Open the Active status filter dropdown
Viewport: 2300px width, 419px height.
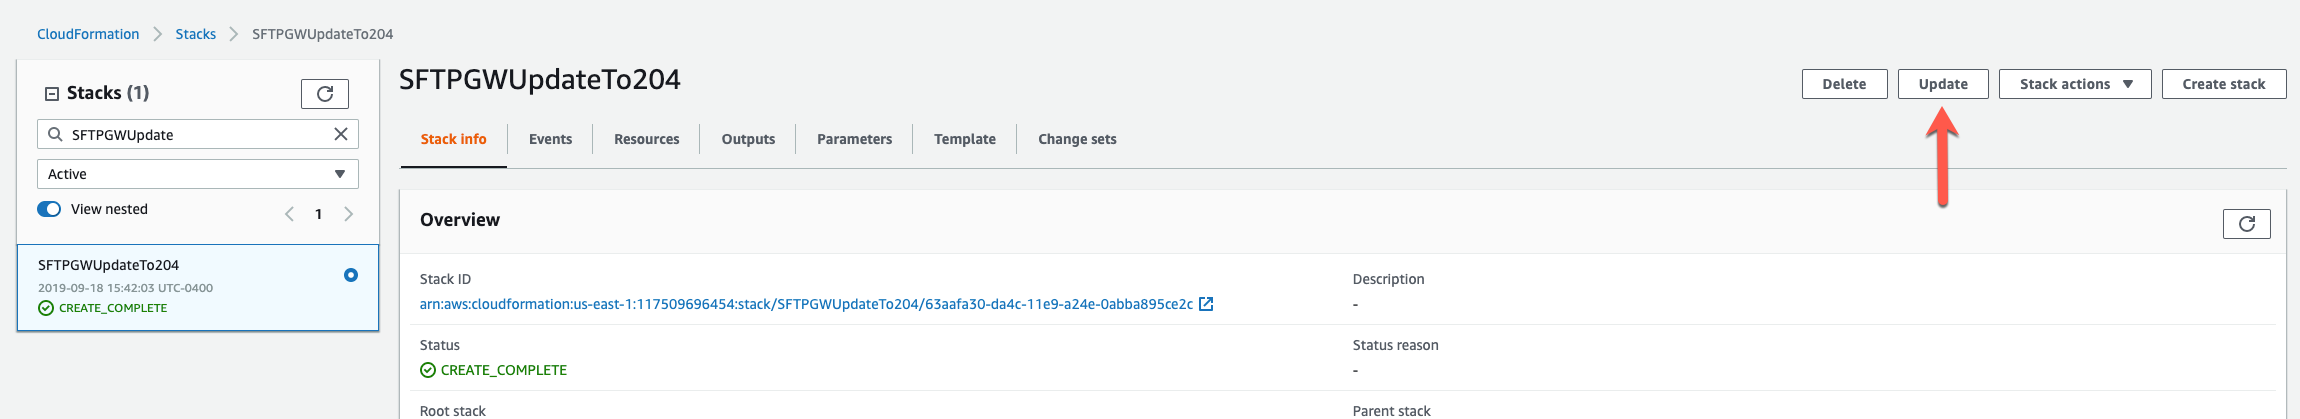click(197, 174)
